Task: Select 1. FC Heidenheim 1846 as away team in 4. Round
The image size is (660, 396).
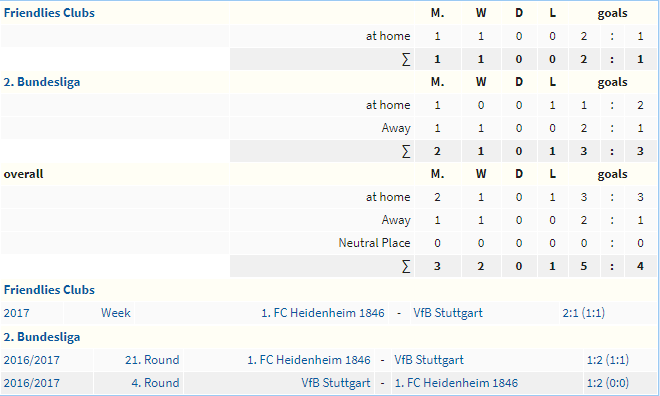Action: pyautogui.click(x=456, y=383)
